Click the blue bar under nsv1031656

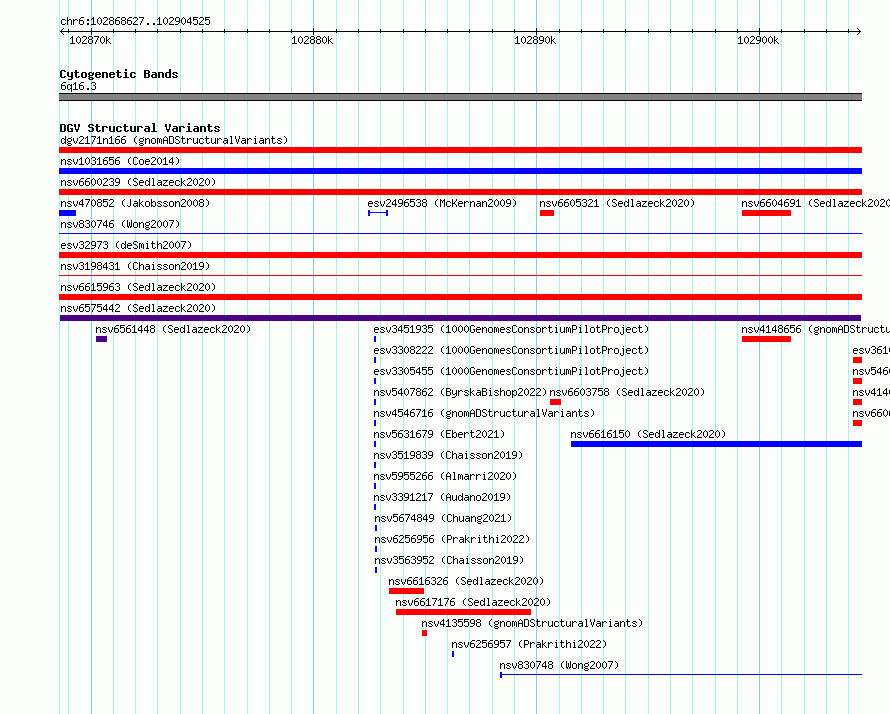(460, 171)
